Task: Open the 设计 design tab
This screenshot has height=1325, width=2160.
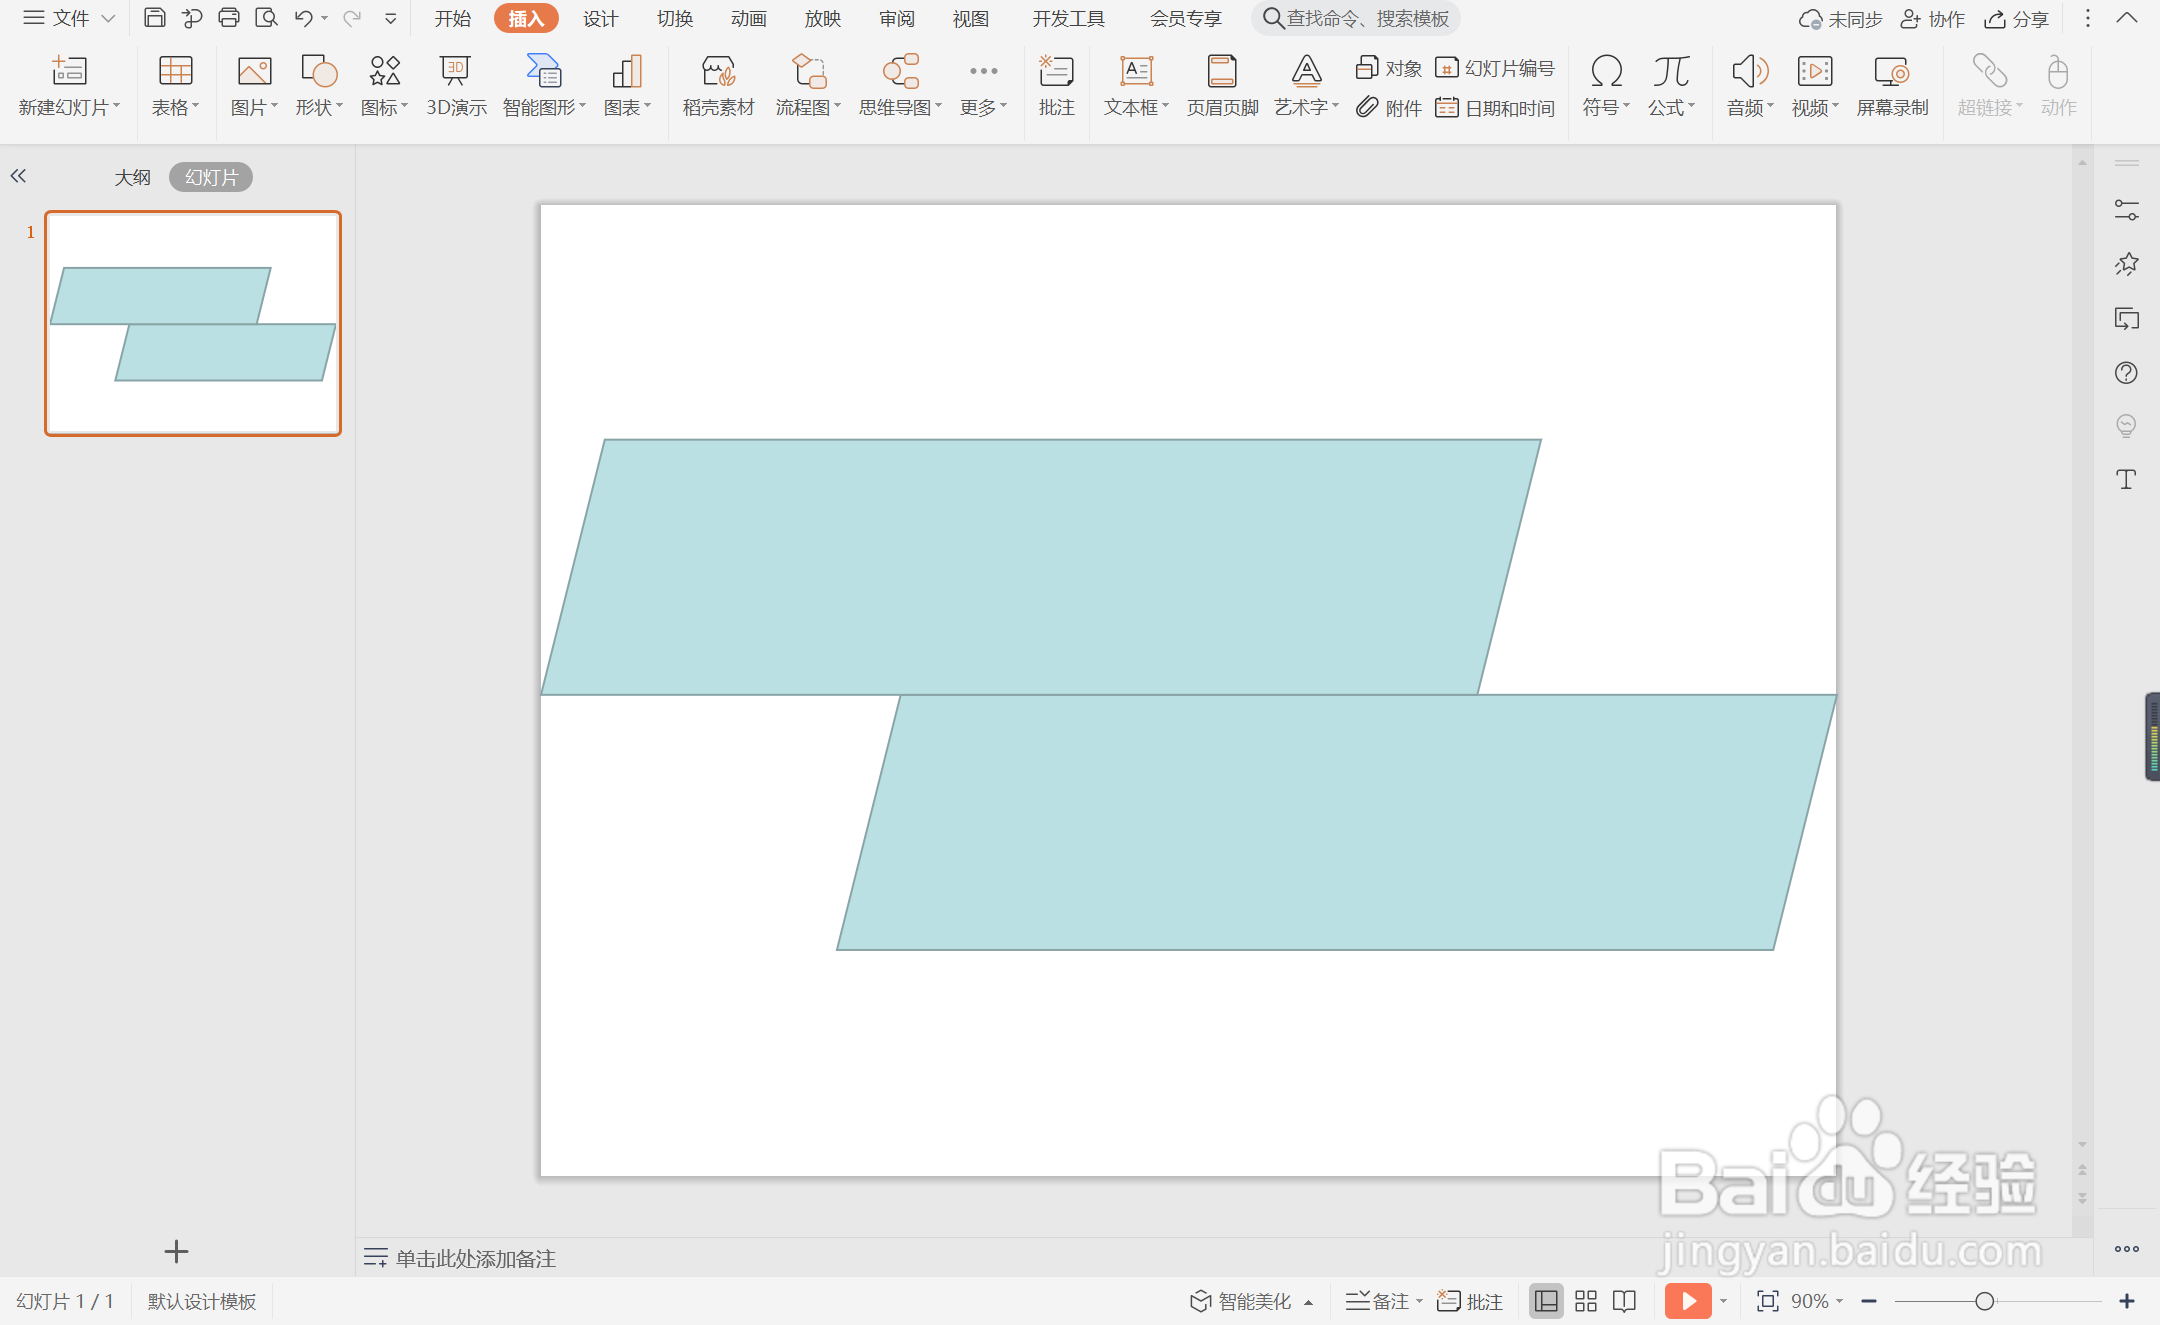Action: coord(600,19)
